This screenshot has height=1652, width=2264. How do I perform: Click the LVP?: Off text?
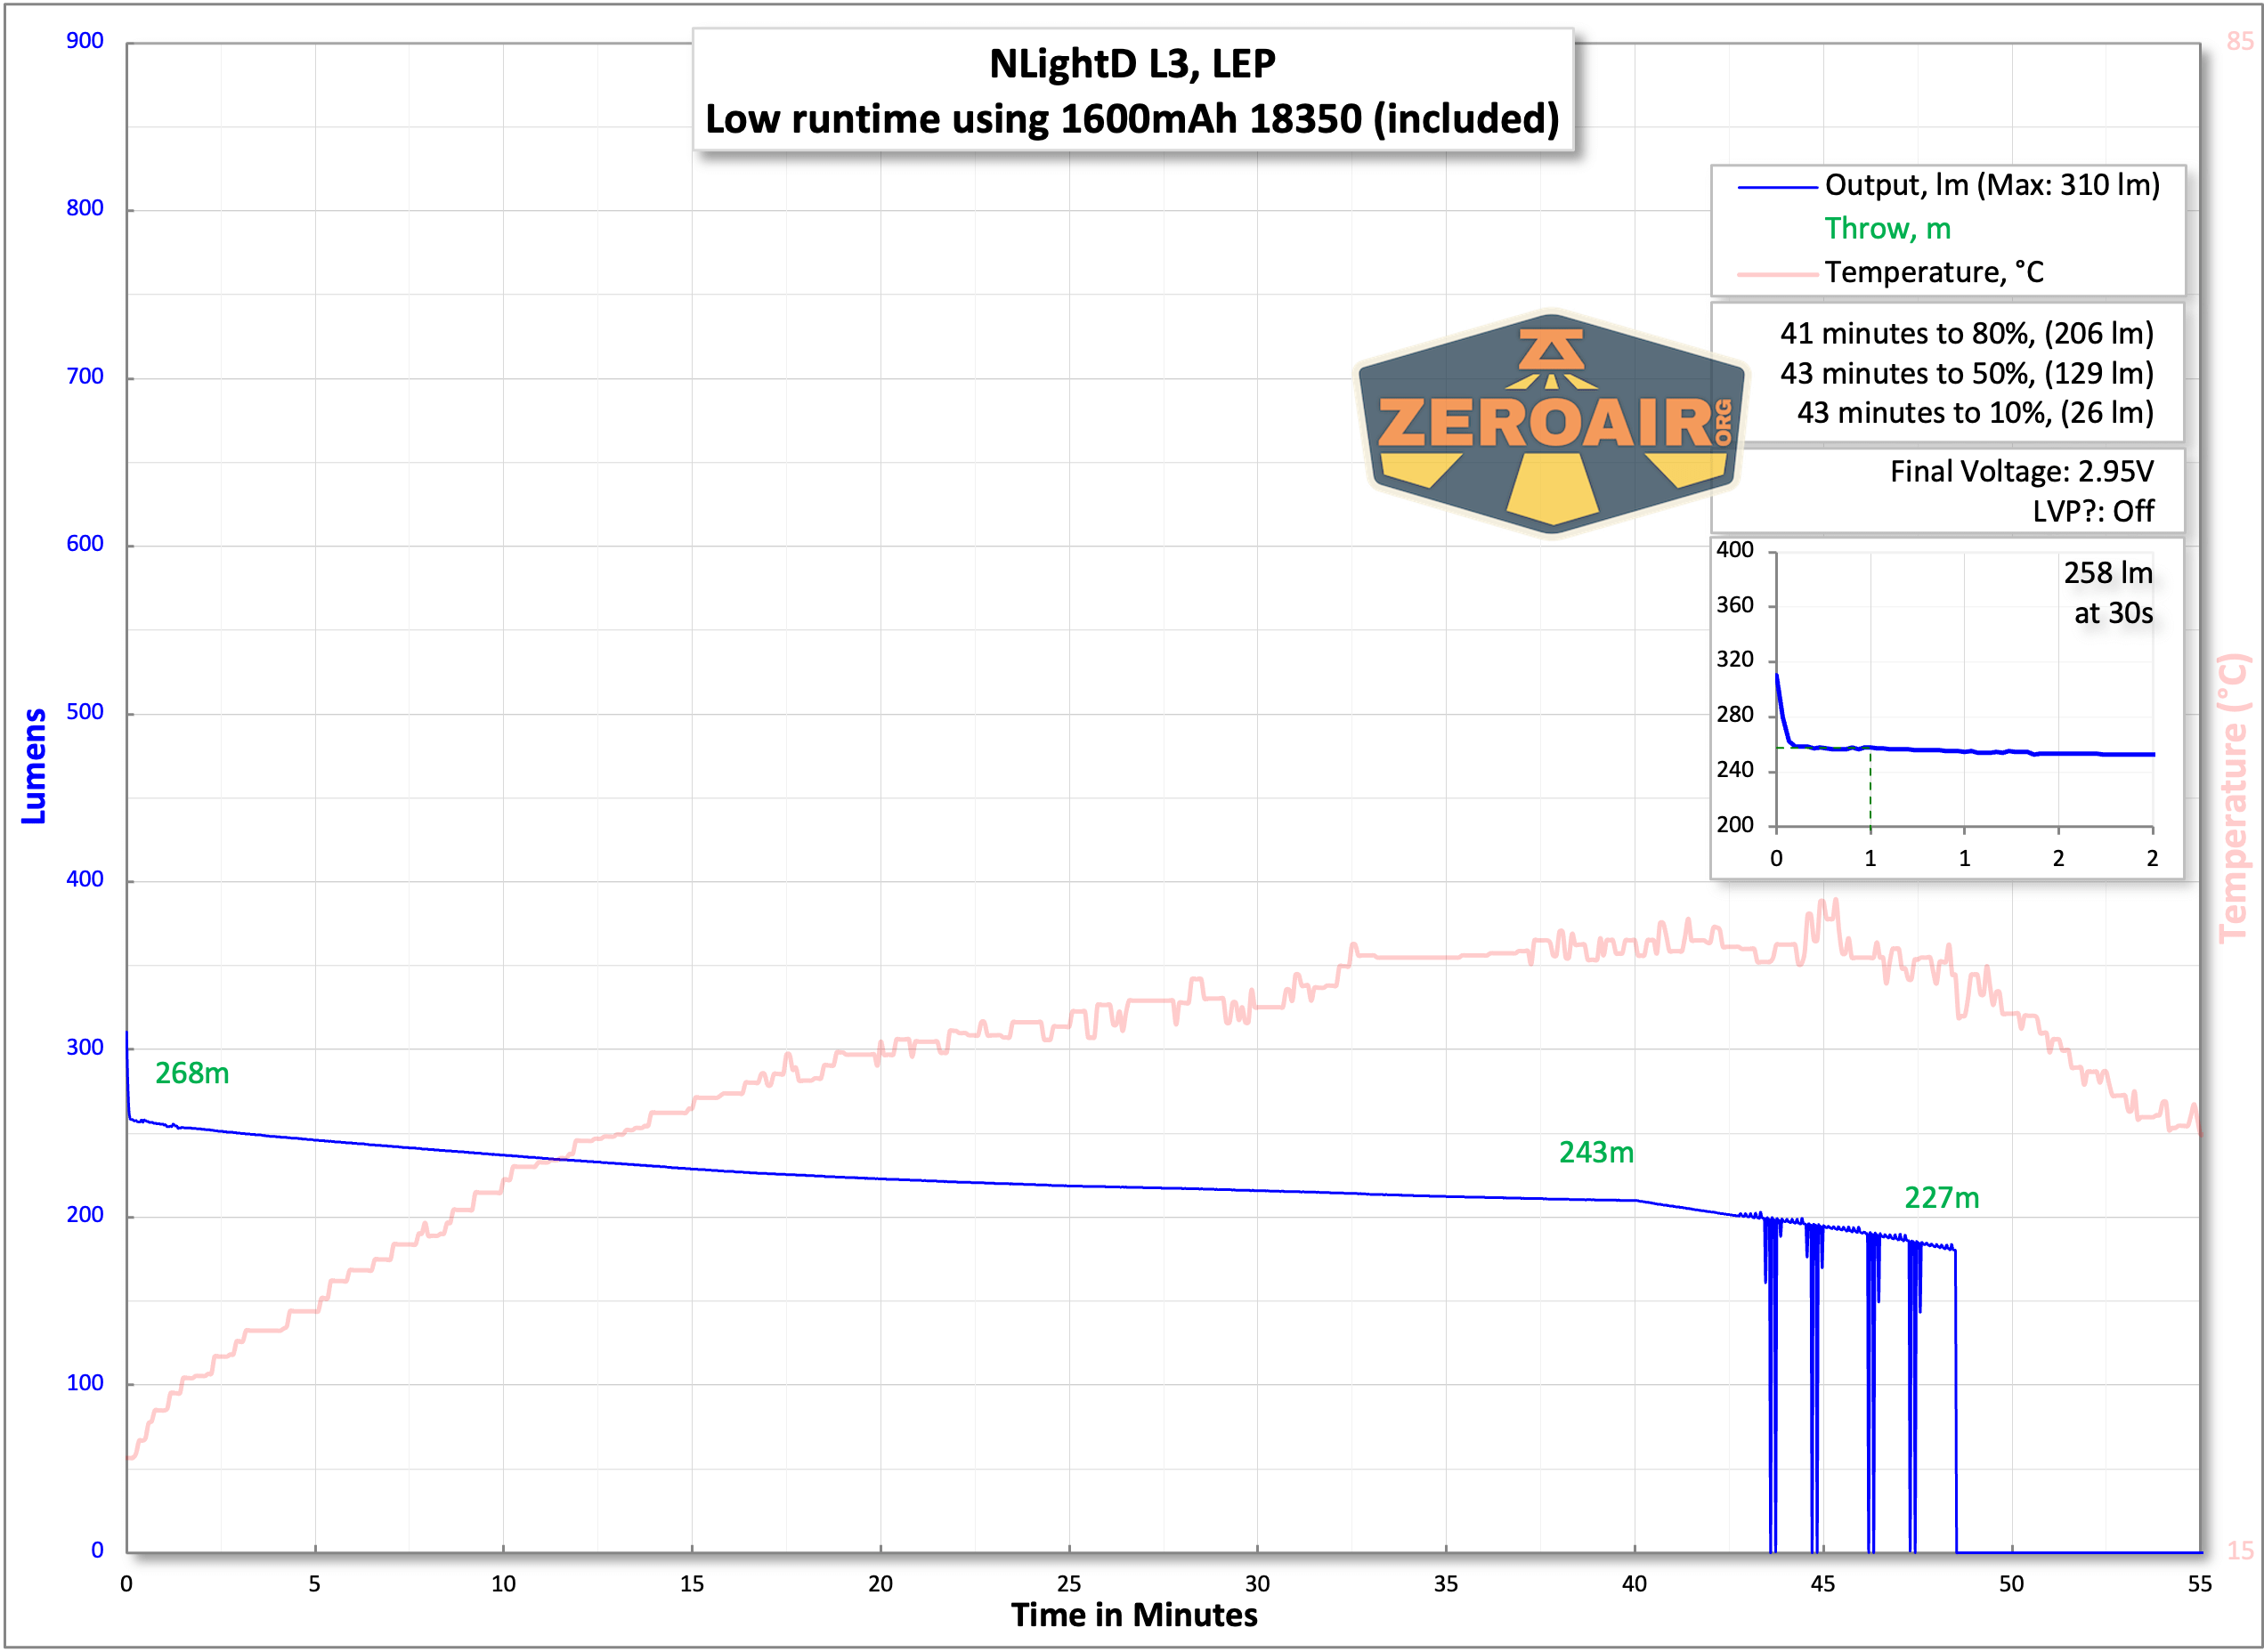(2092, 511)
